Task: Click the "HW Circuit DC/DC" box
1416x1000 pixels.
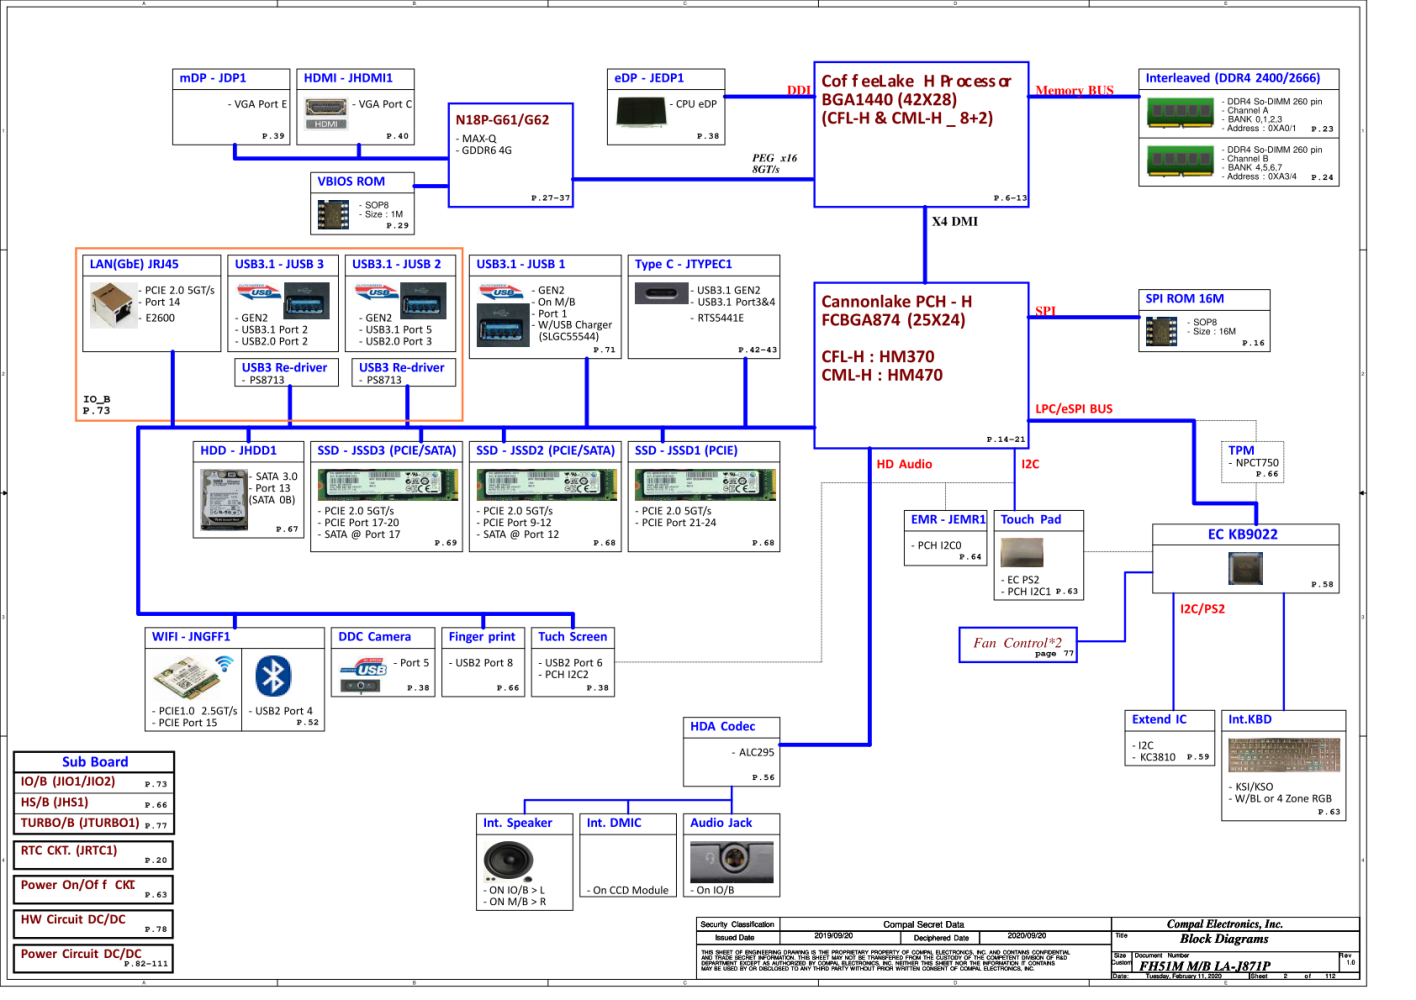Action: (93, 923)
